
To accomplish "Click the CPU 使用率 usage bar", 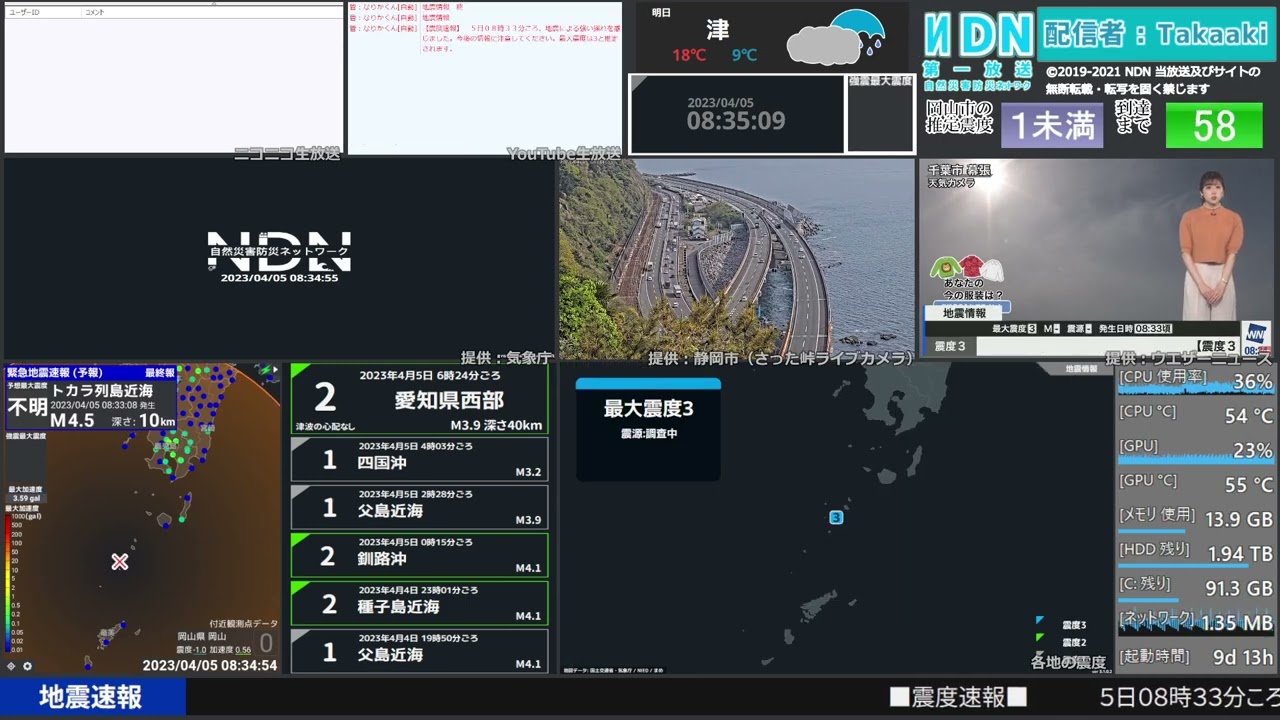I will [x=1195, y=381].
